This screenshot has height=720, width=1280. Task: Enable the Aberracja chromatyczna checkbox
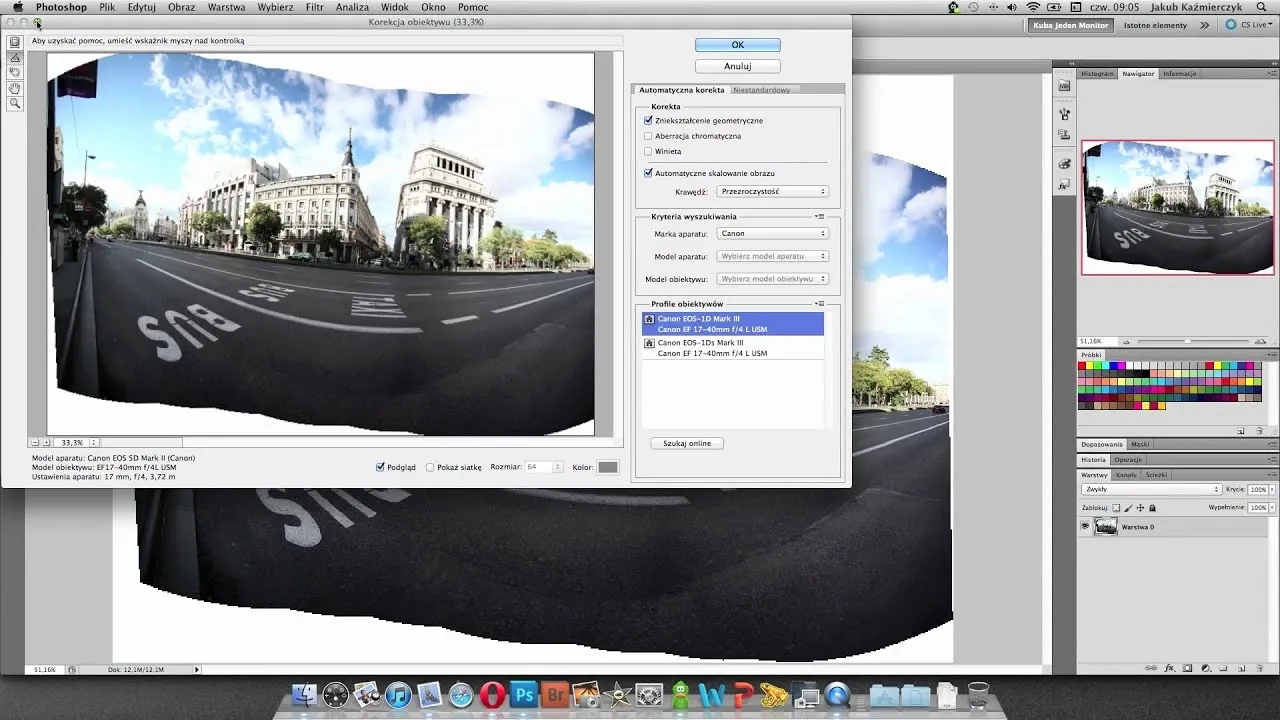point(649,135)
